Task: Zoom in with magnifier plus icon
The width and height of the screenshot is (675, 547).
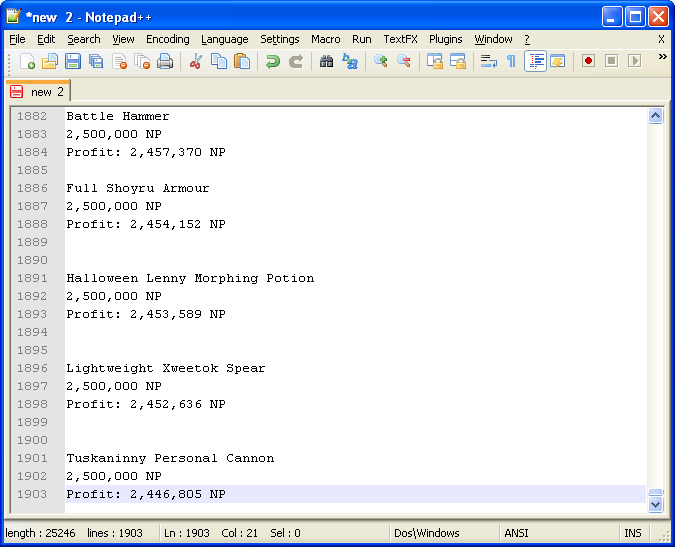Action: [x=381, y=61]
